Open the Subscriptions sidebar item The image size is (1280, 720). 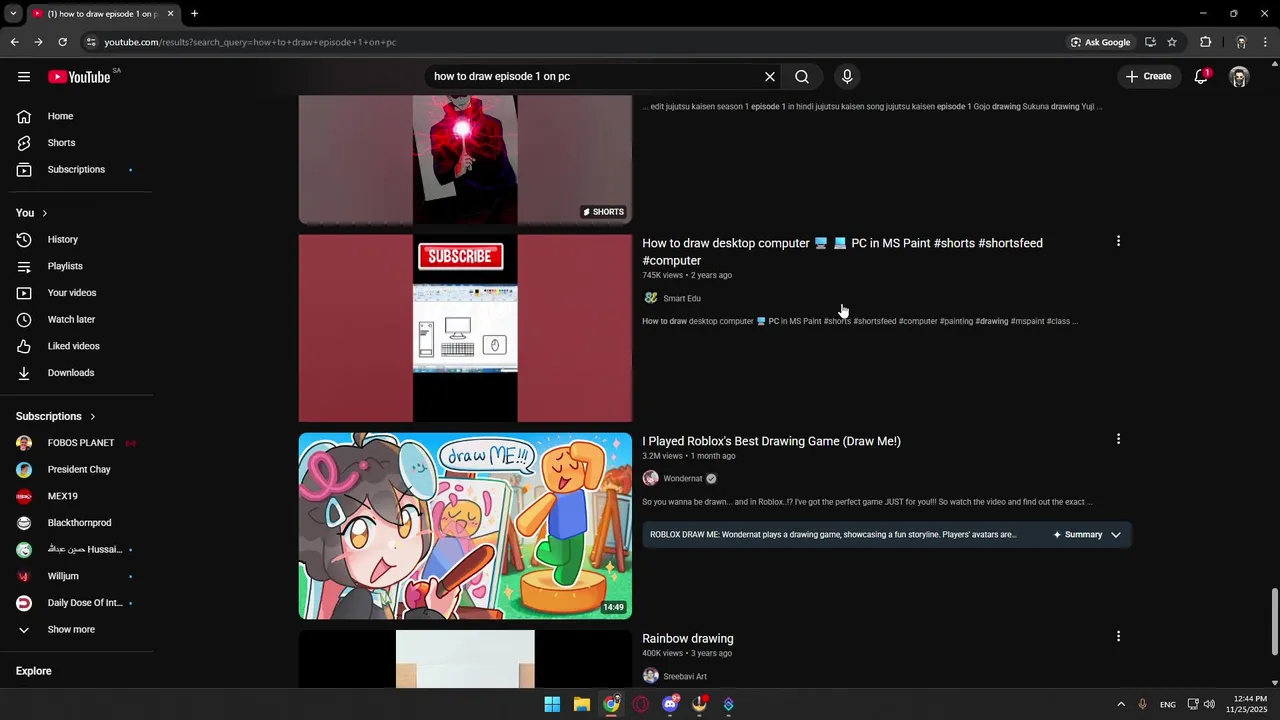click(78, 170)
